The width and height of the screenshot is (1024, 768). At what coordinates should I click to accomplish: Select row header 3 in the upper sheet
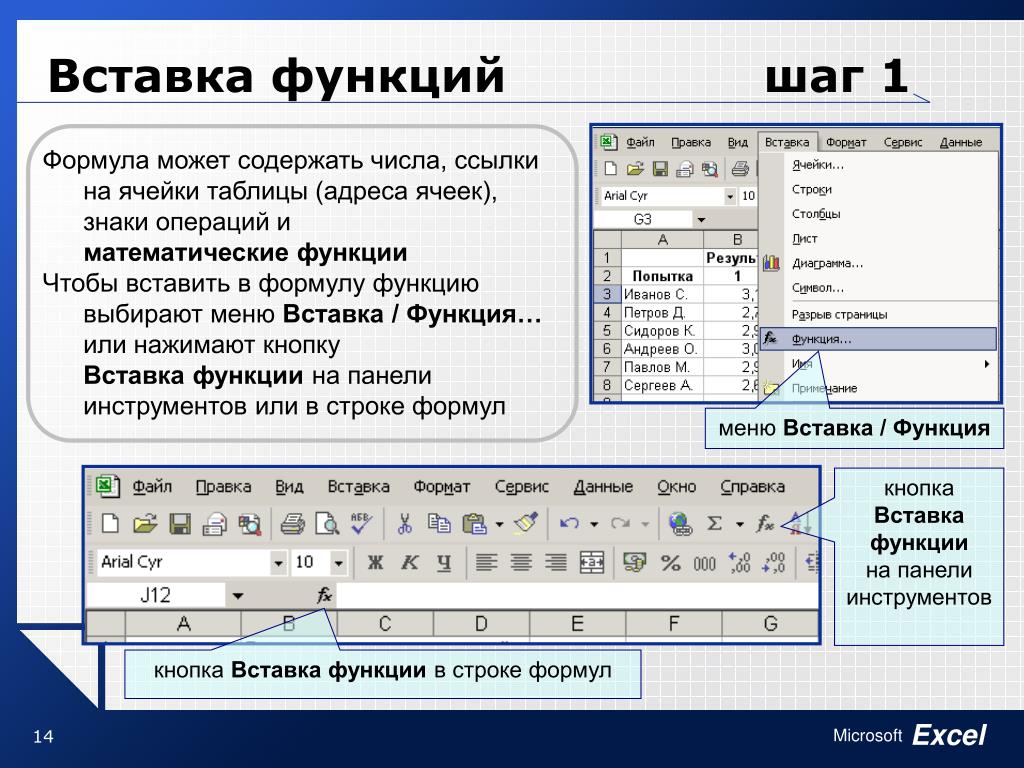pyautogui.click(x=607, y=294)
